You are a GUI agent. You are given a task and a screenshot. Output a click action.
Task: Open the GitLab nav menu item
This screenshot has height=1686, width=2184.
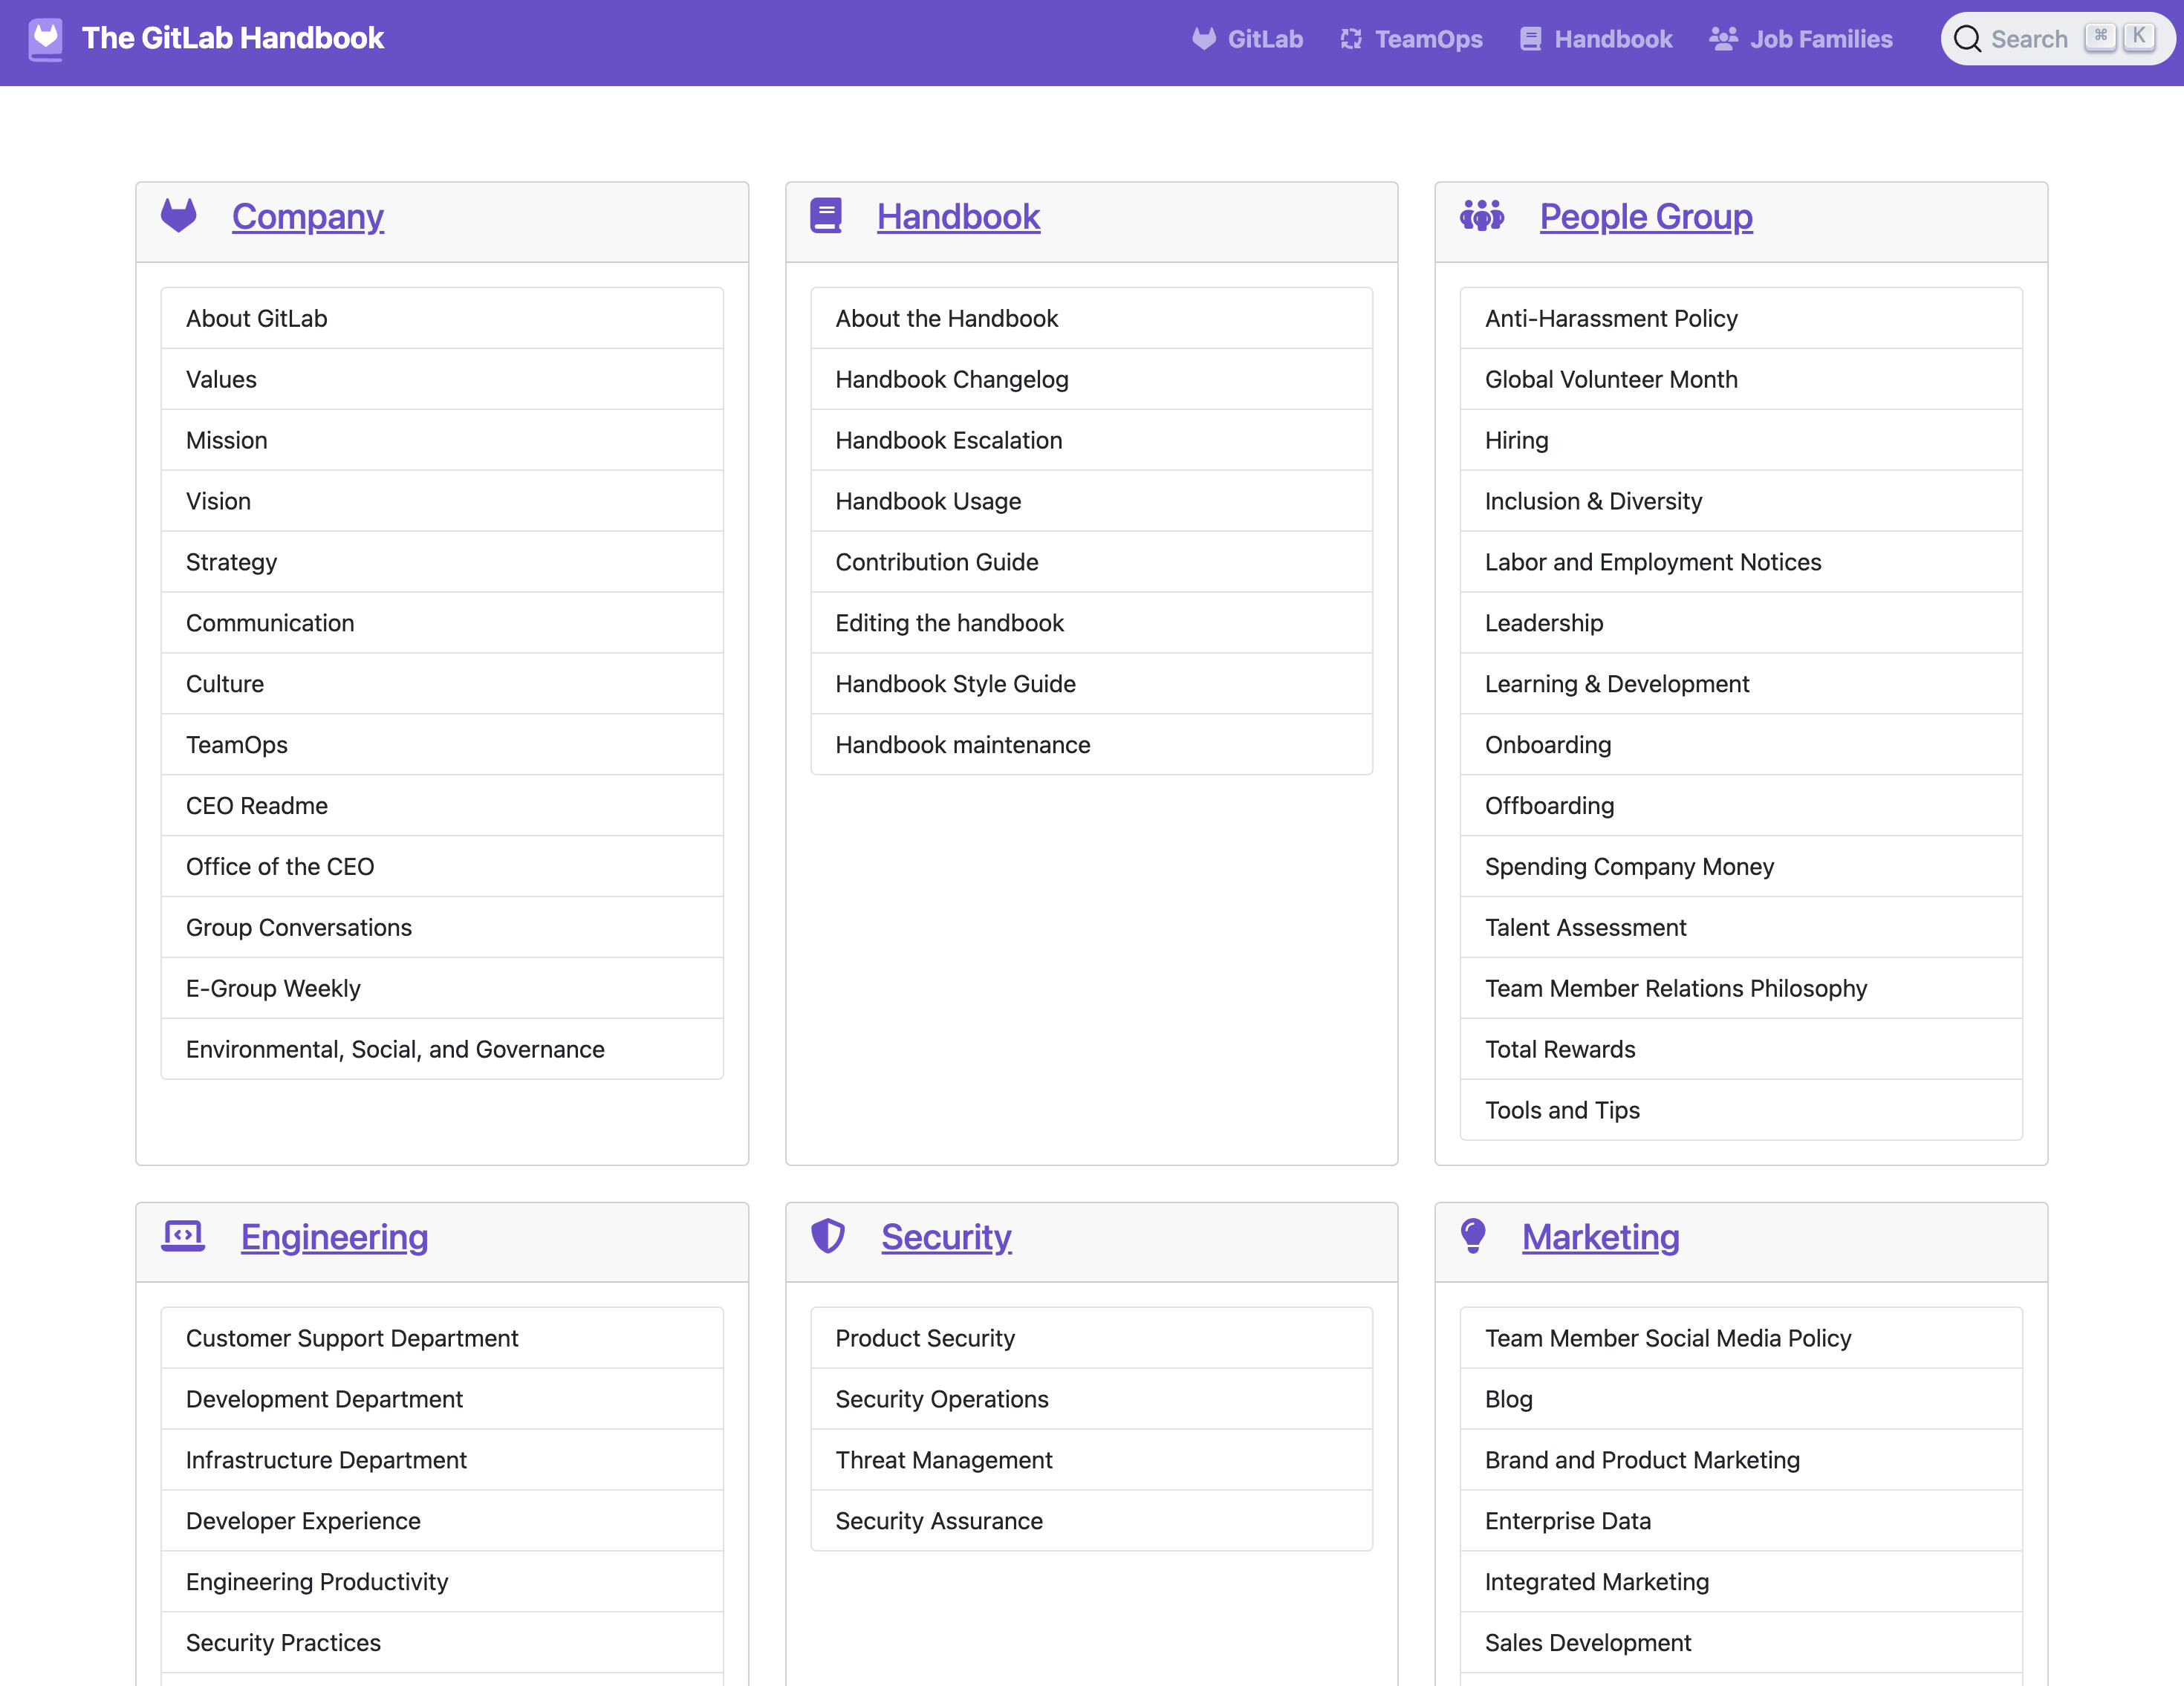pyautogui.click(x=1248, y=39)
